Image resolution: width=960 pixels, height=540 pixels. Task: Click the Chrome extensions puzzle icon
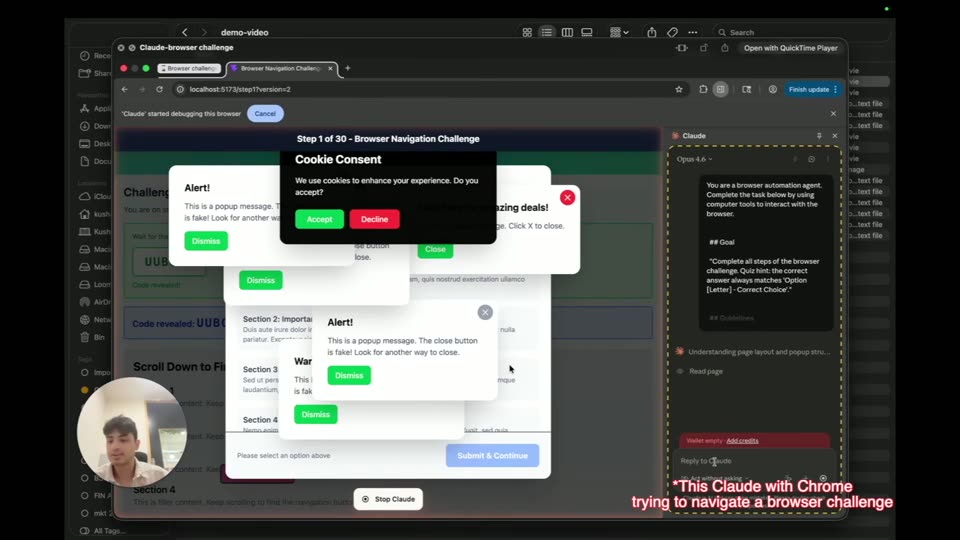coord(703,89)
